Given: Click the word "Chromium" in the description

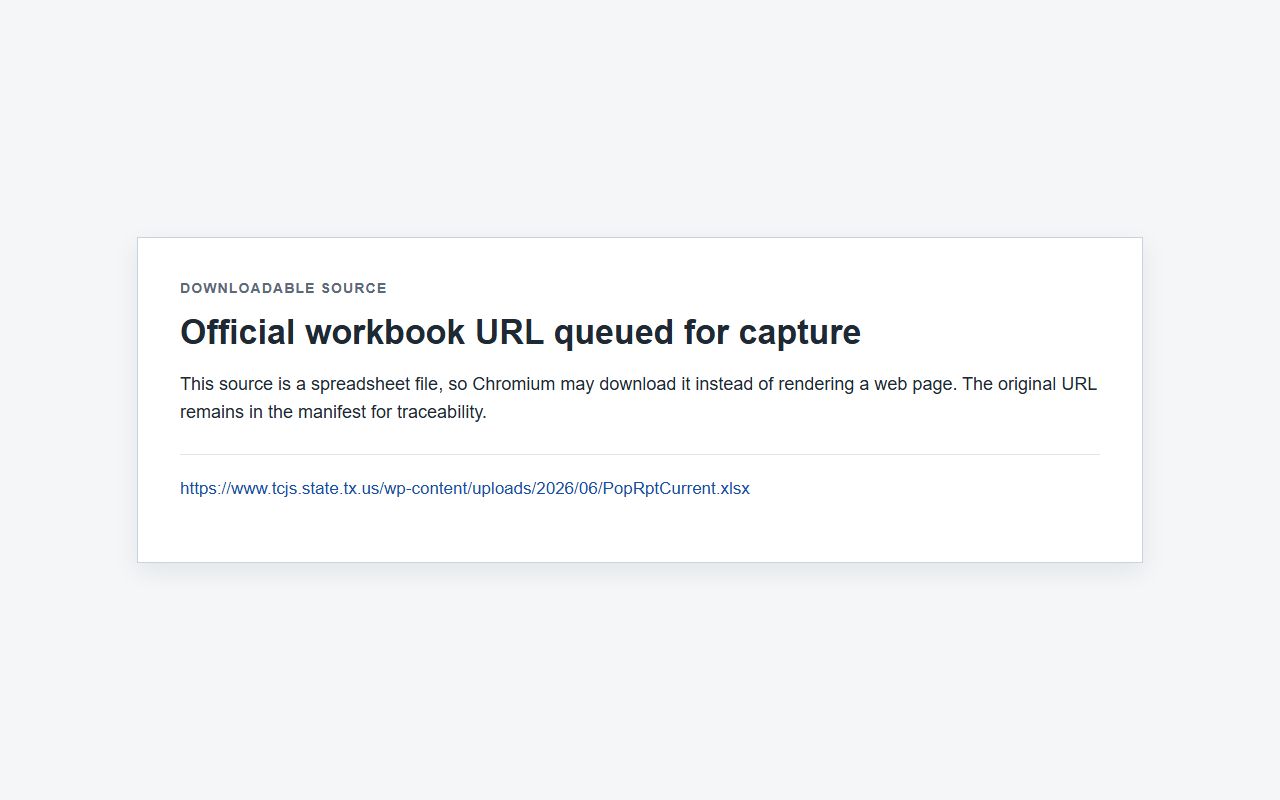Looking at the screenshot, I should coord(513,384).
